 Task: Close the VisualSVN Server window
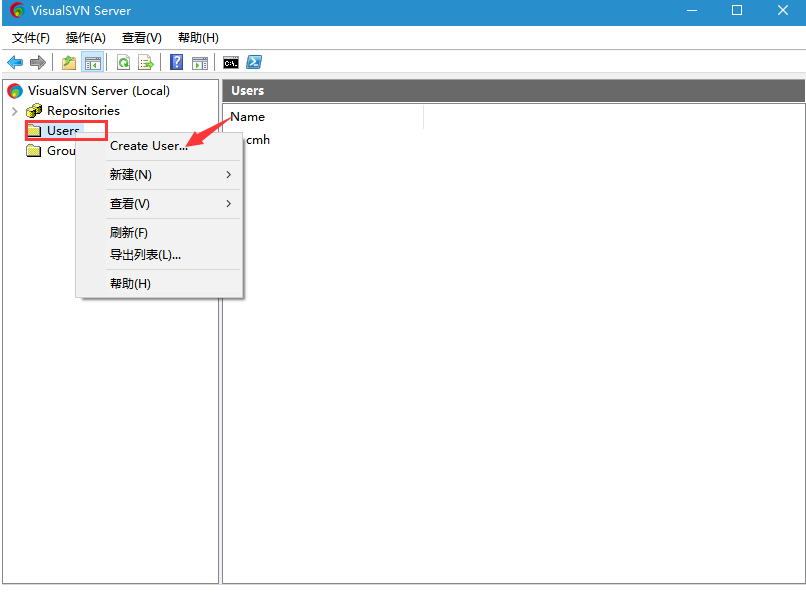(782, 10)
